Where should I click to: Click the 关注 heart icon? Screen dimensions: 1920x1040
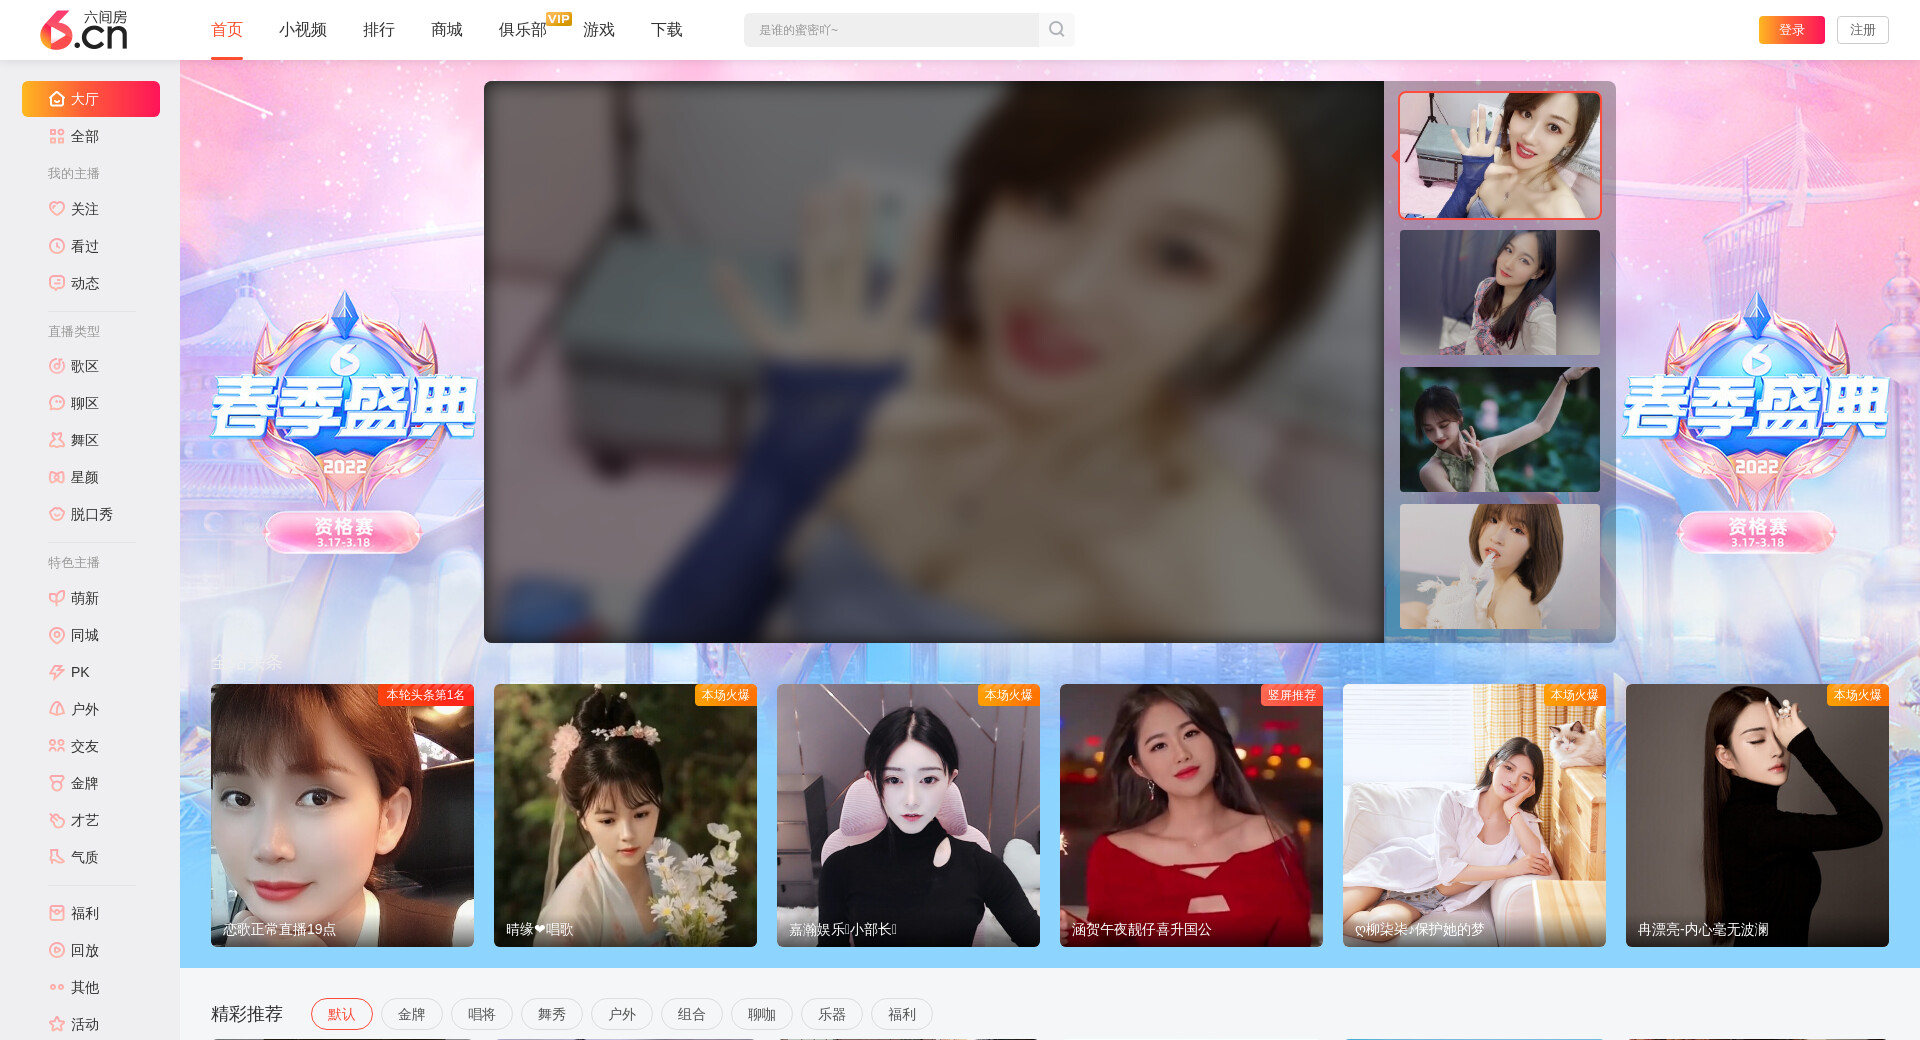click(x=57, y=209)
